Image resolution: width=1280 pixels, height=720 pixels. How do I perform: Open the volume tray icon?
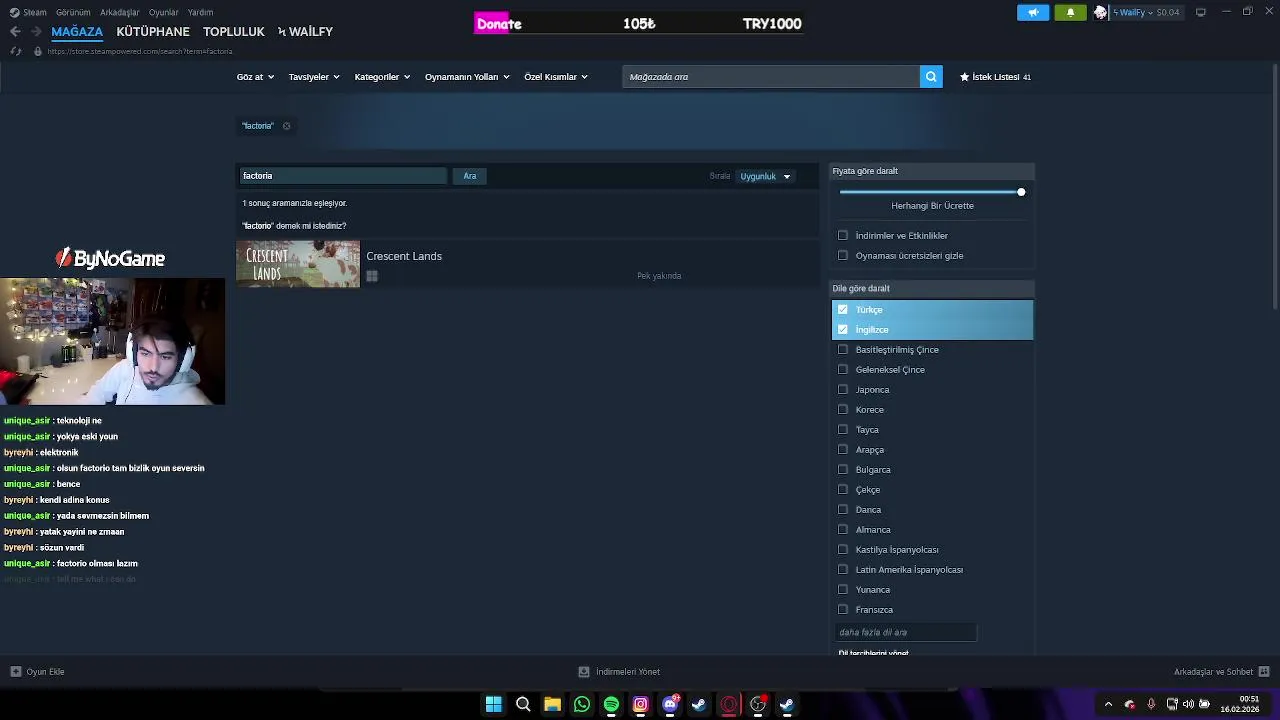(1188, 705)
